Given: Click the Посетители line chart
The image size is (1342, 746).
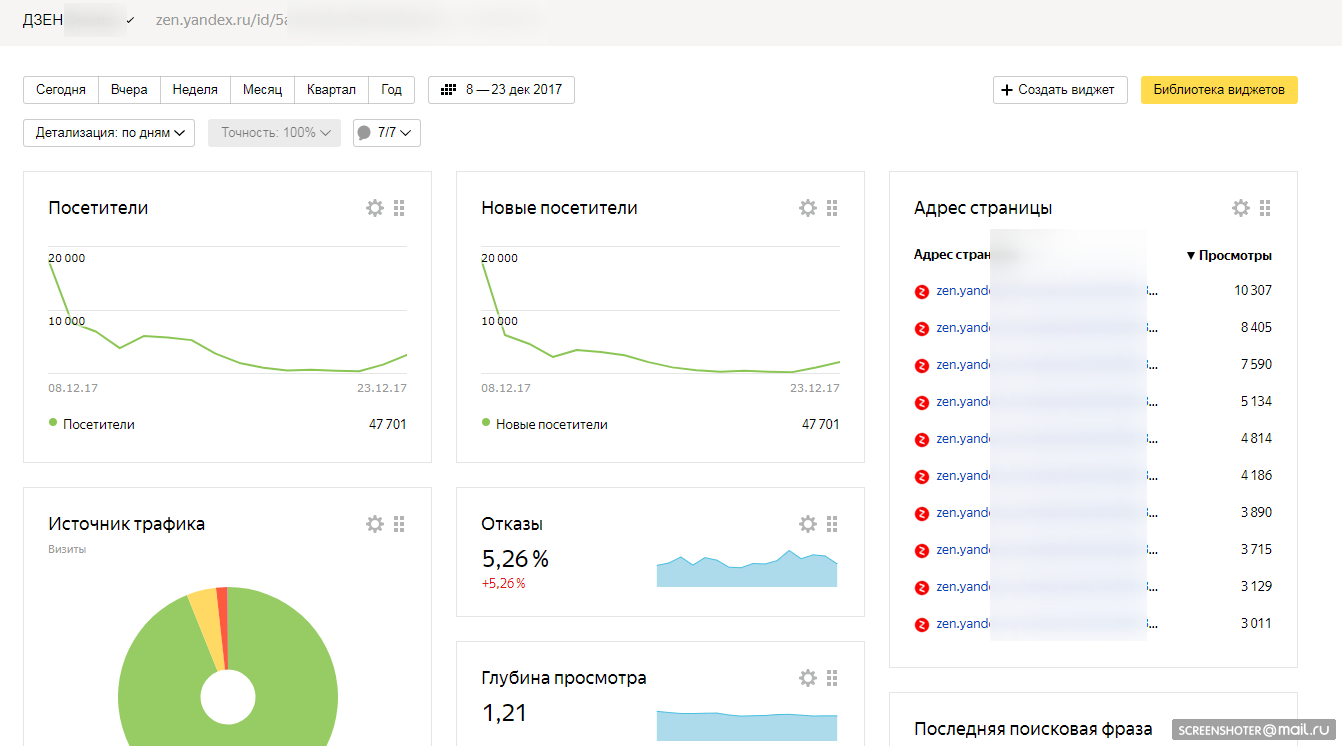Looking at the screenshot, I should coord(228,312).
